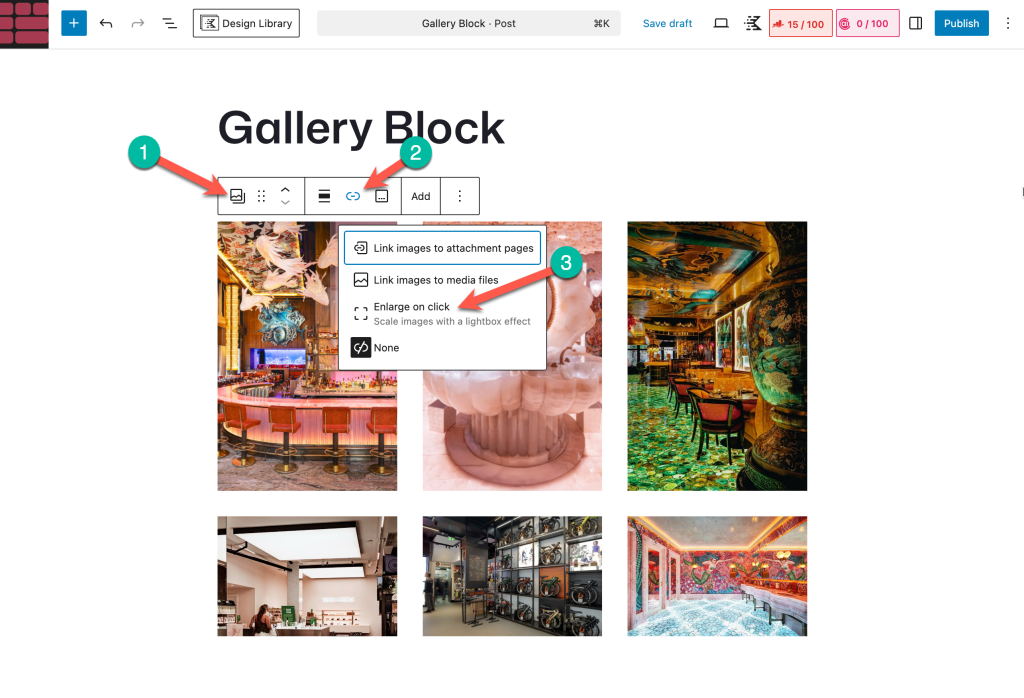
Task: Click the Publish button
Action: coord(961,23)
